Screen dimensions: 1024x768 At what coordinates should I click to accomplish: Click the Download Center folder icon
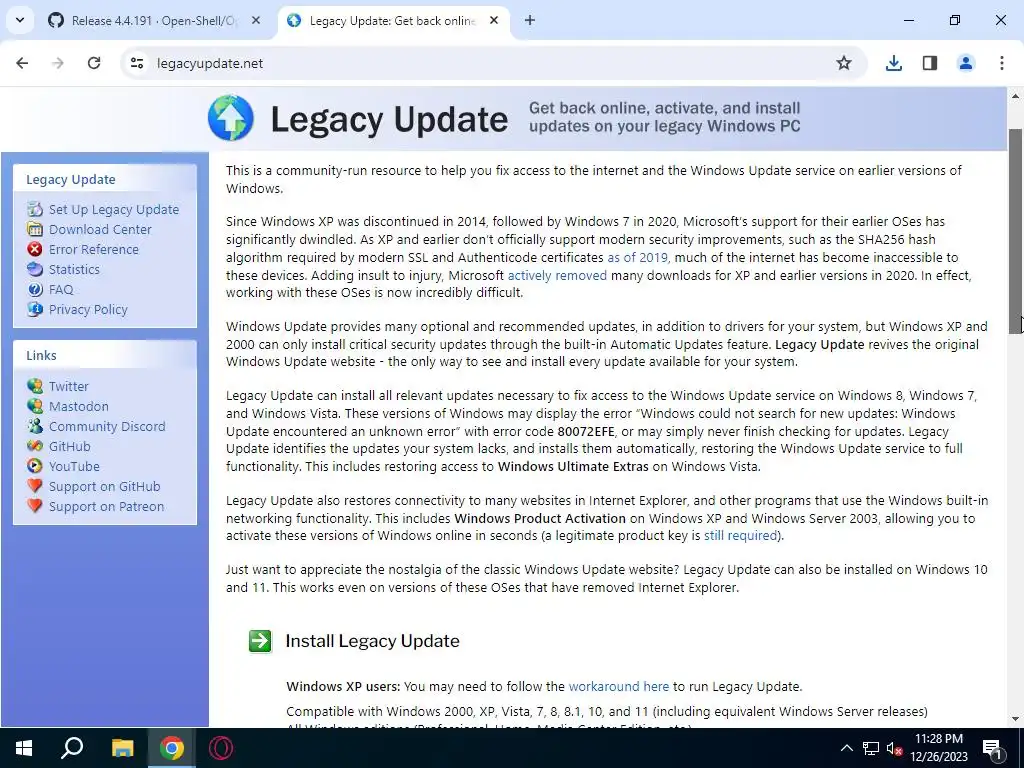35,229
